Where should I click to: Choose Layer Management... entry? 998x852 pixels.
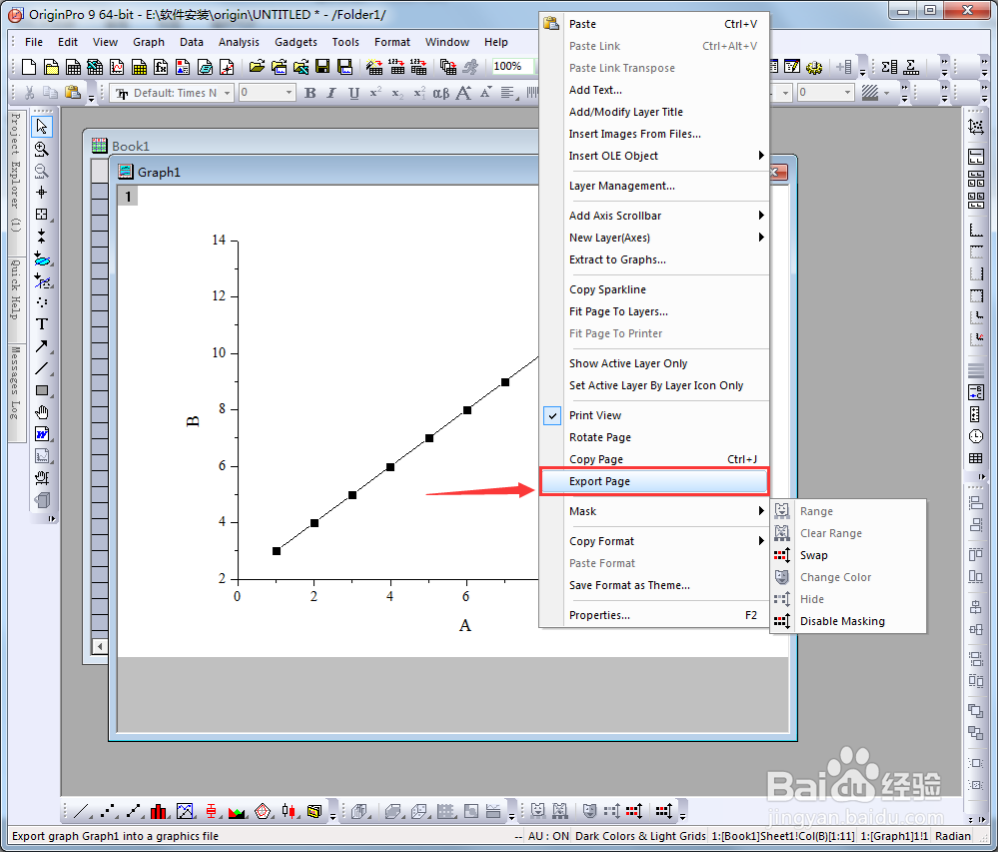(654, 186)
